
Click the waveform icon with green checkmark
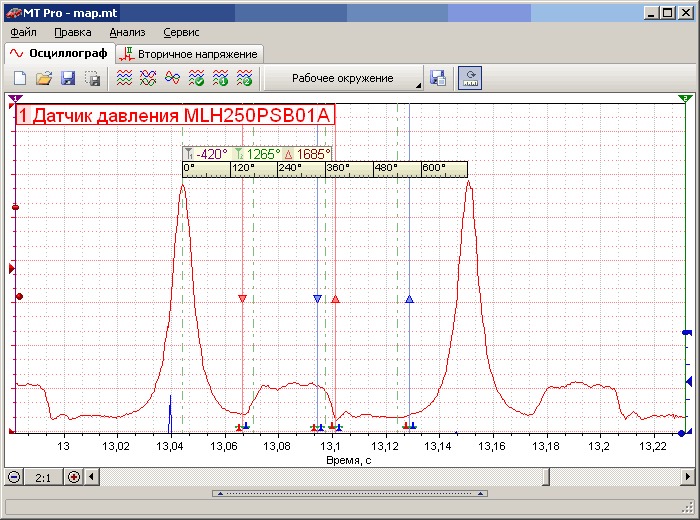coord(196,78)
